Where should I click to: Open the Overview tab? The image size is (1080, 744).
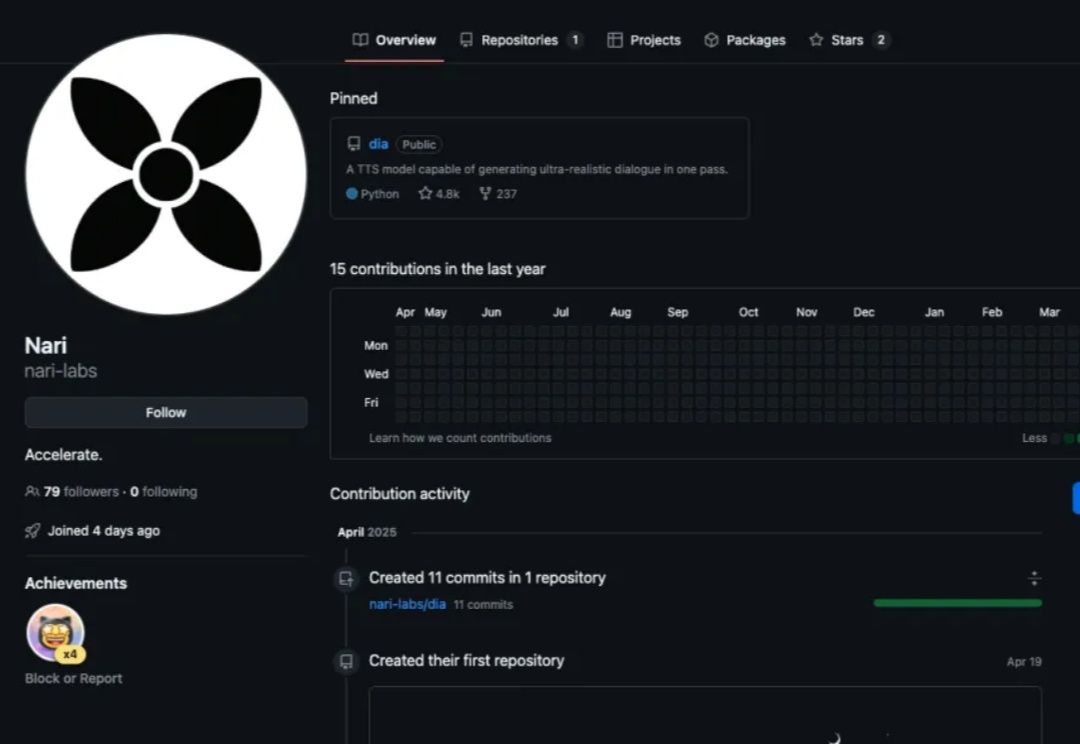coord(394,40)
